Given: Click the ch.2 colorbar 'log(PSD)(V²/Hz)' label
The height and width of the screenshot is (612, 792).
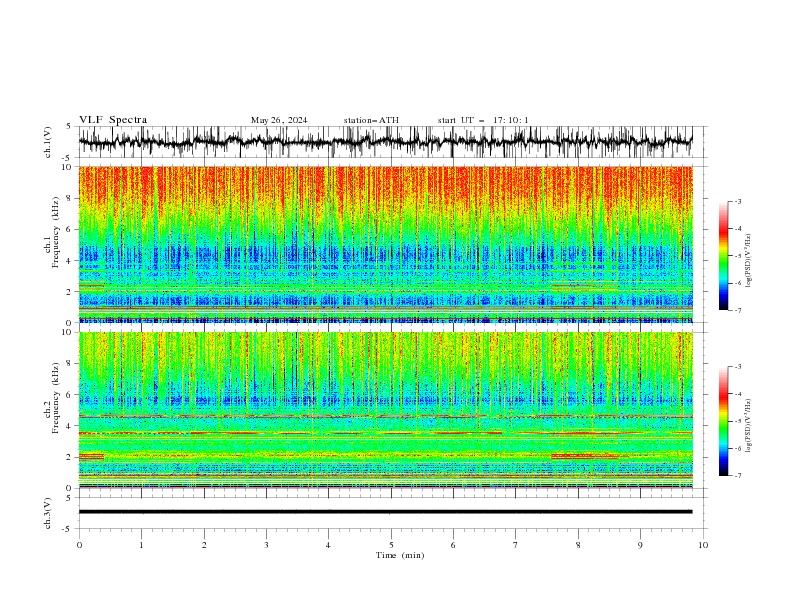Looking at the screenshot, I should (x=748, y=426).
